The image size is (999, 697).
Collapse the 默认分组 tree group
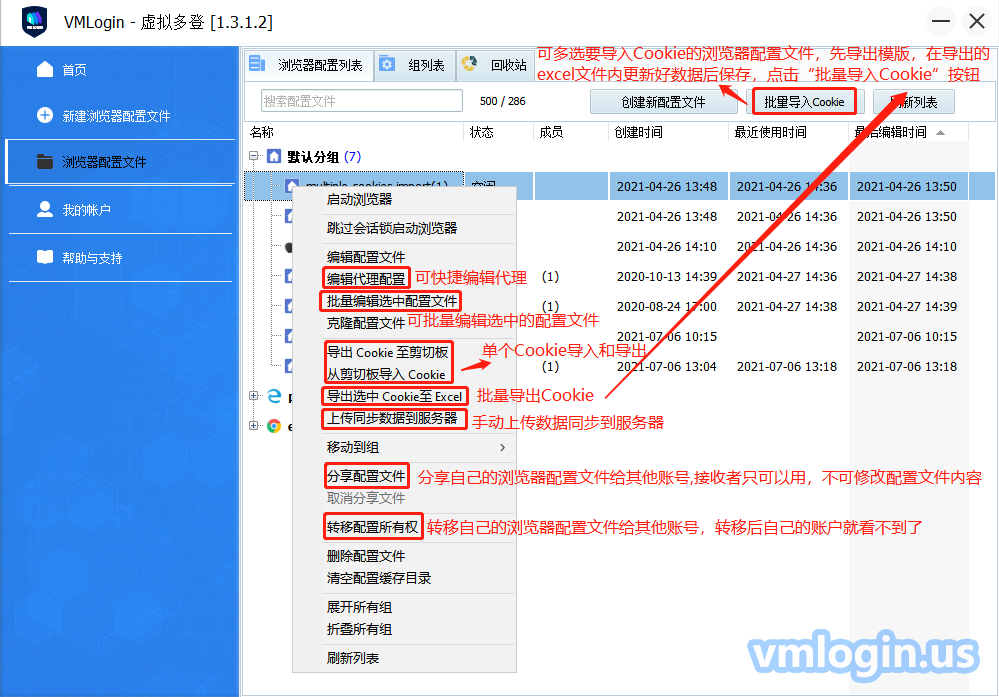coord(254,155)
